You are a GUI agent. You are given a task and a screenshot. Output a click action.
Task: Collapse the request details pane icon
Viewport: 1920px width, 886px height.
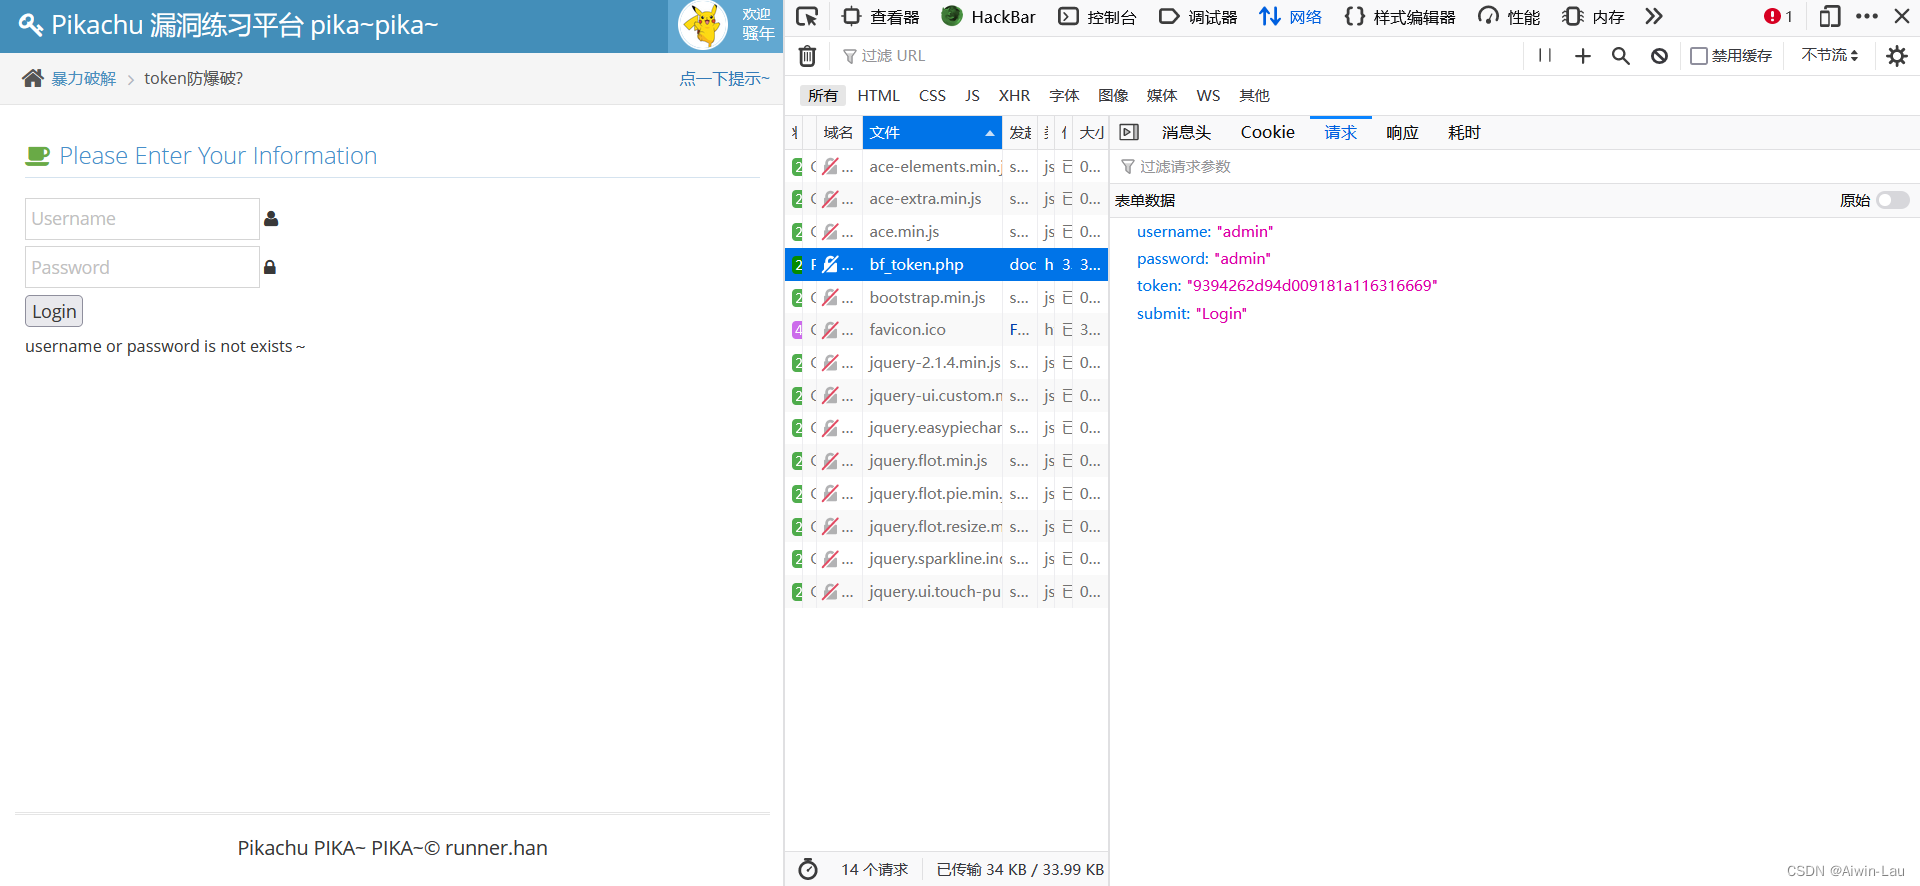[x=1129, y=133]
